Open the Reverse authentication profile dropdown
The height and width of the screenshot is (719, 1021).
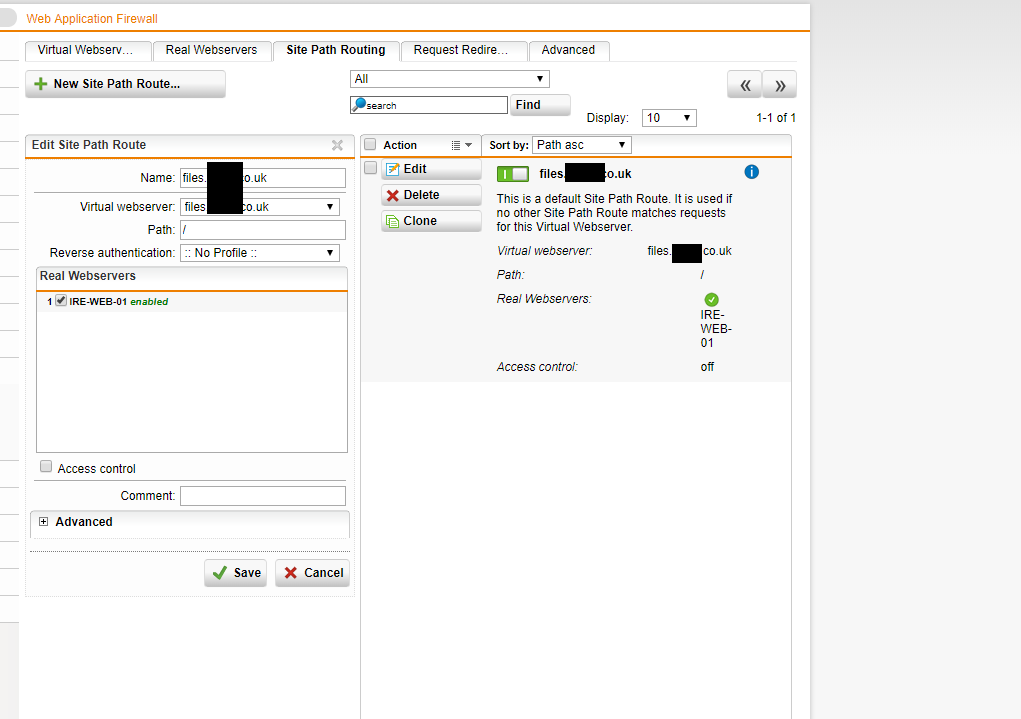(260, 253)
